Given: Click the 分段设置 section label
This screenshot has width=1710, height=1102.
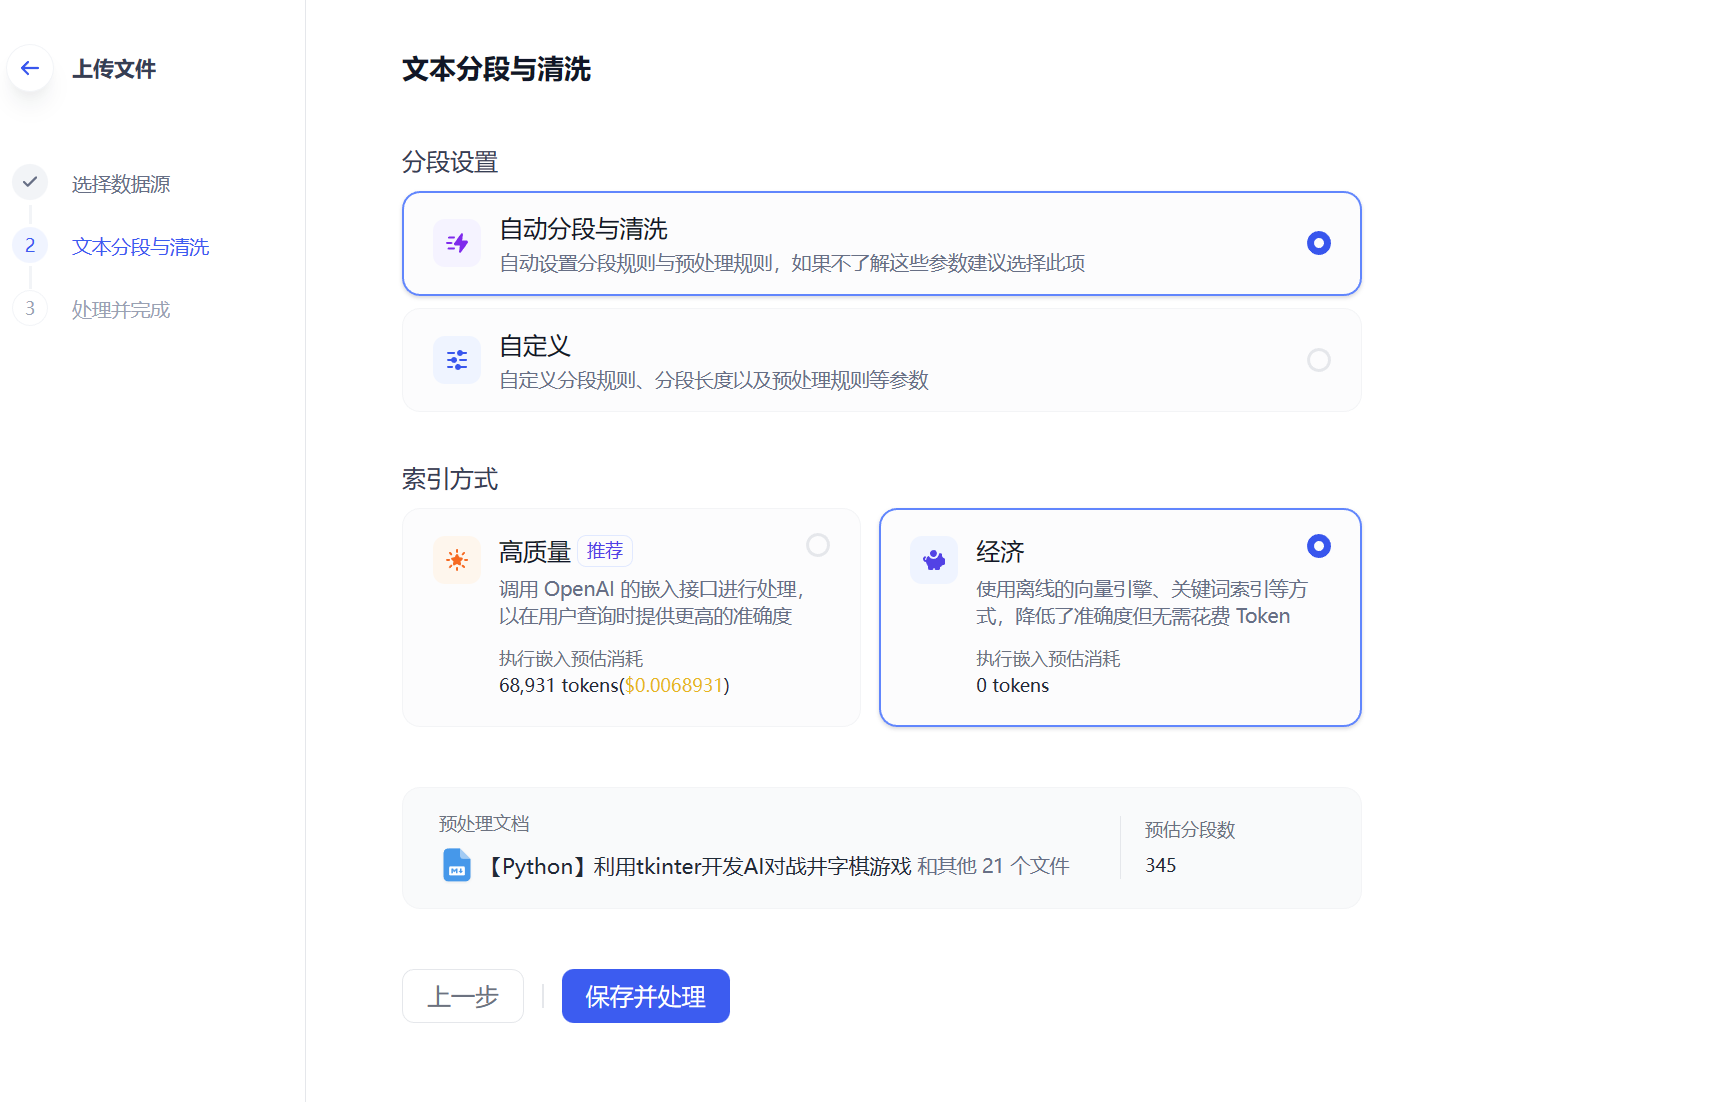Looking at the screenshot, I should 450,162.
